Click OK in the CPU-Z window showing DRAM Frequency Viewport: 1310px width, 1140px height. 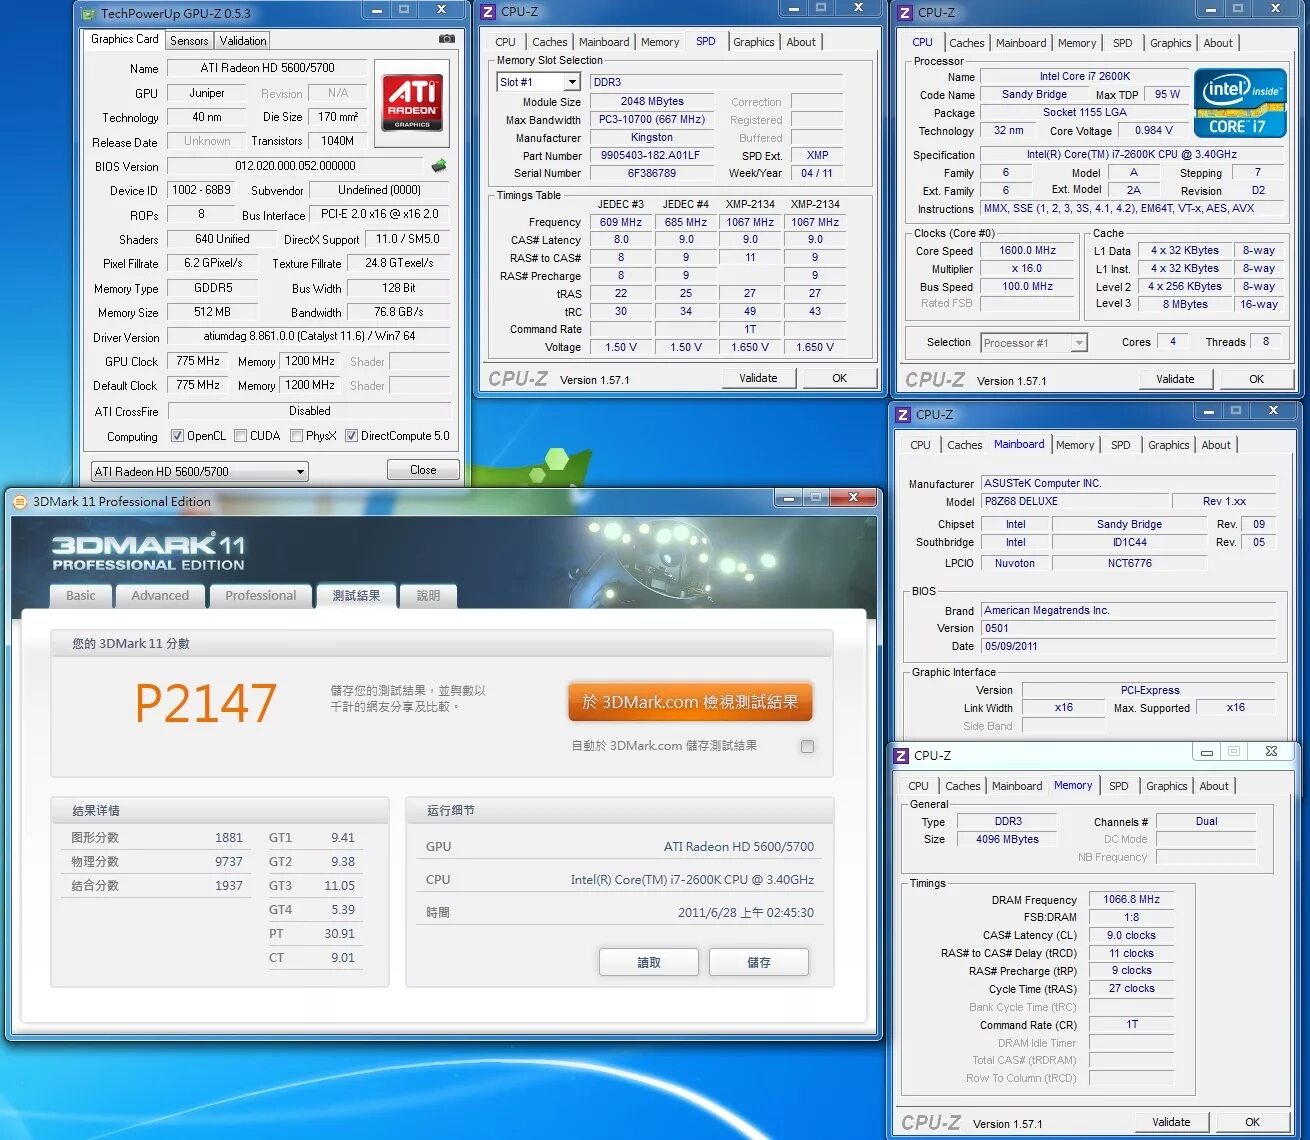(x=1252, y=1122)
